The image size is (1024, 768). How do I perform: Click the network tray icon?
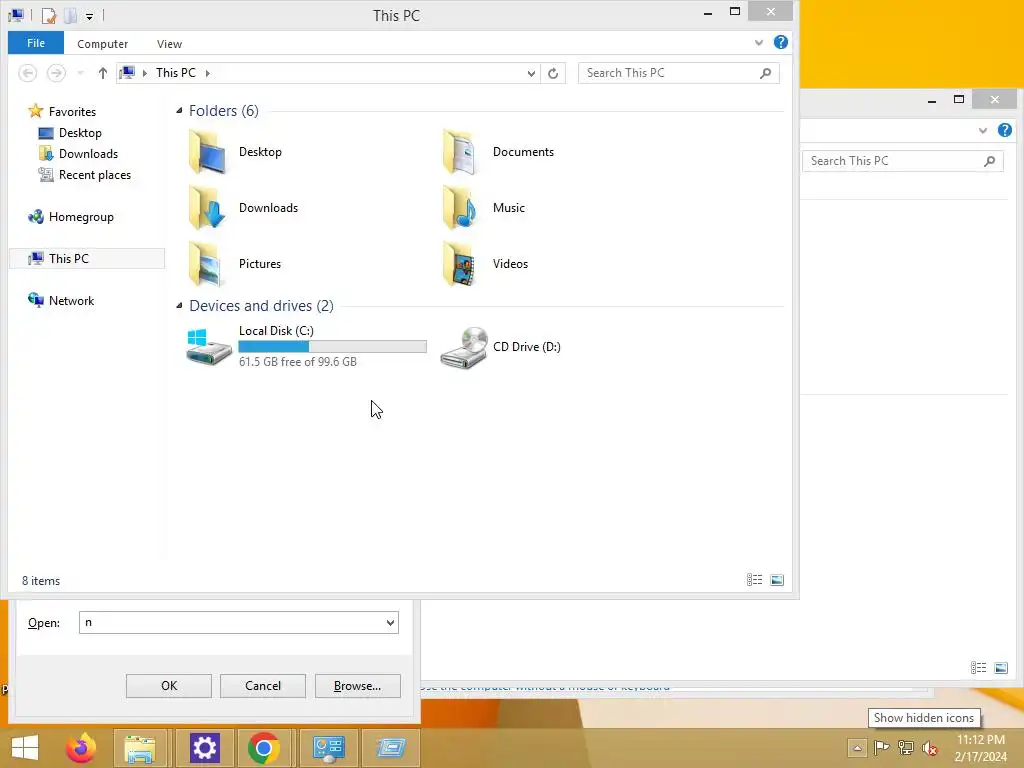click(x=906, y=748)
